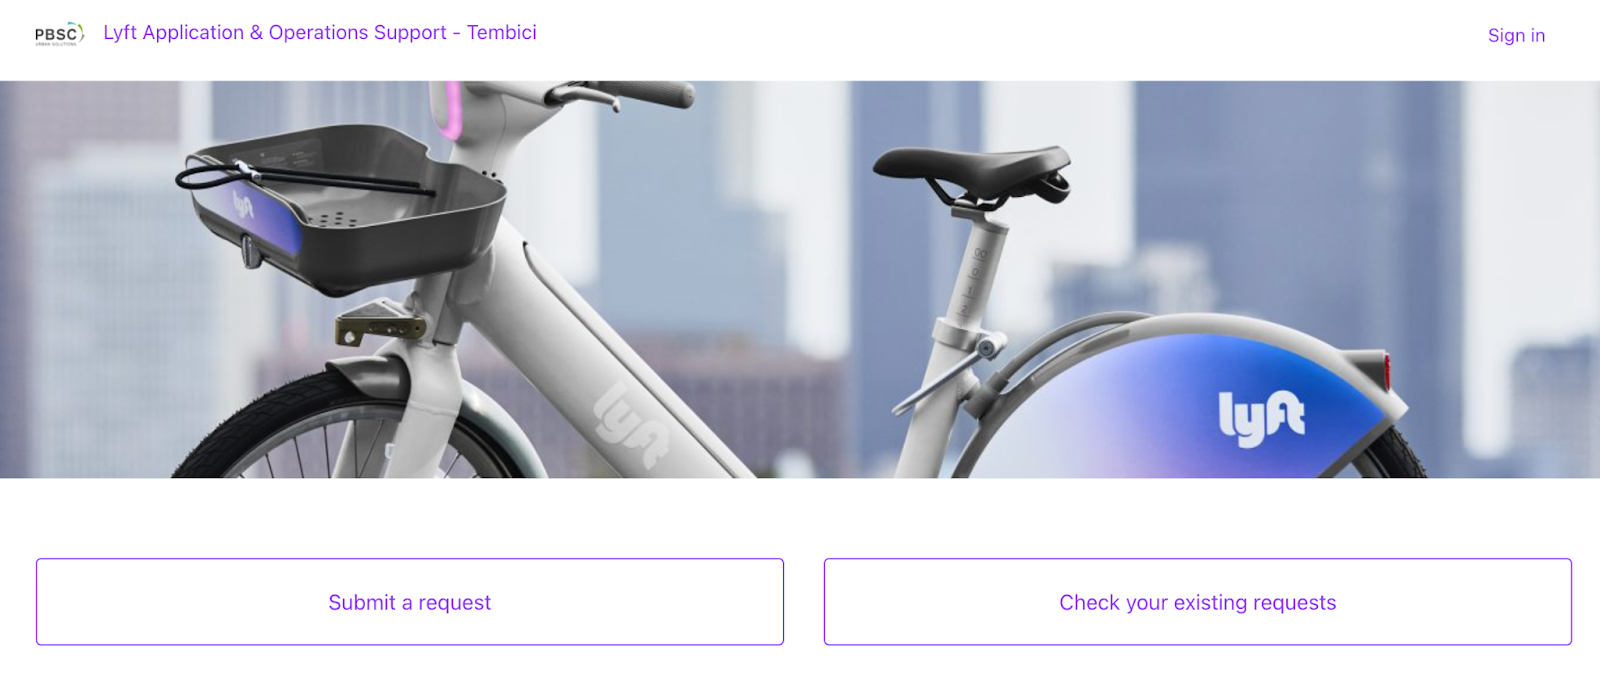Click the Lyft logo on front basket
Viewport: 1600px width, 688px height.
[243, 205]
